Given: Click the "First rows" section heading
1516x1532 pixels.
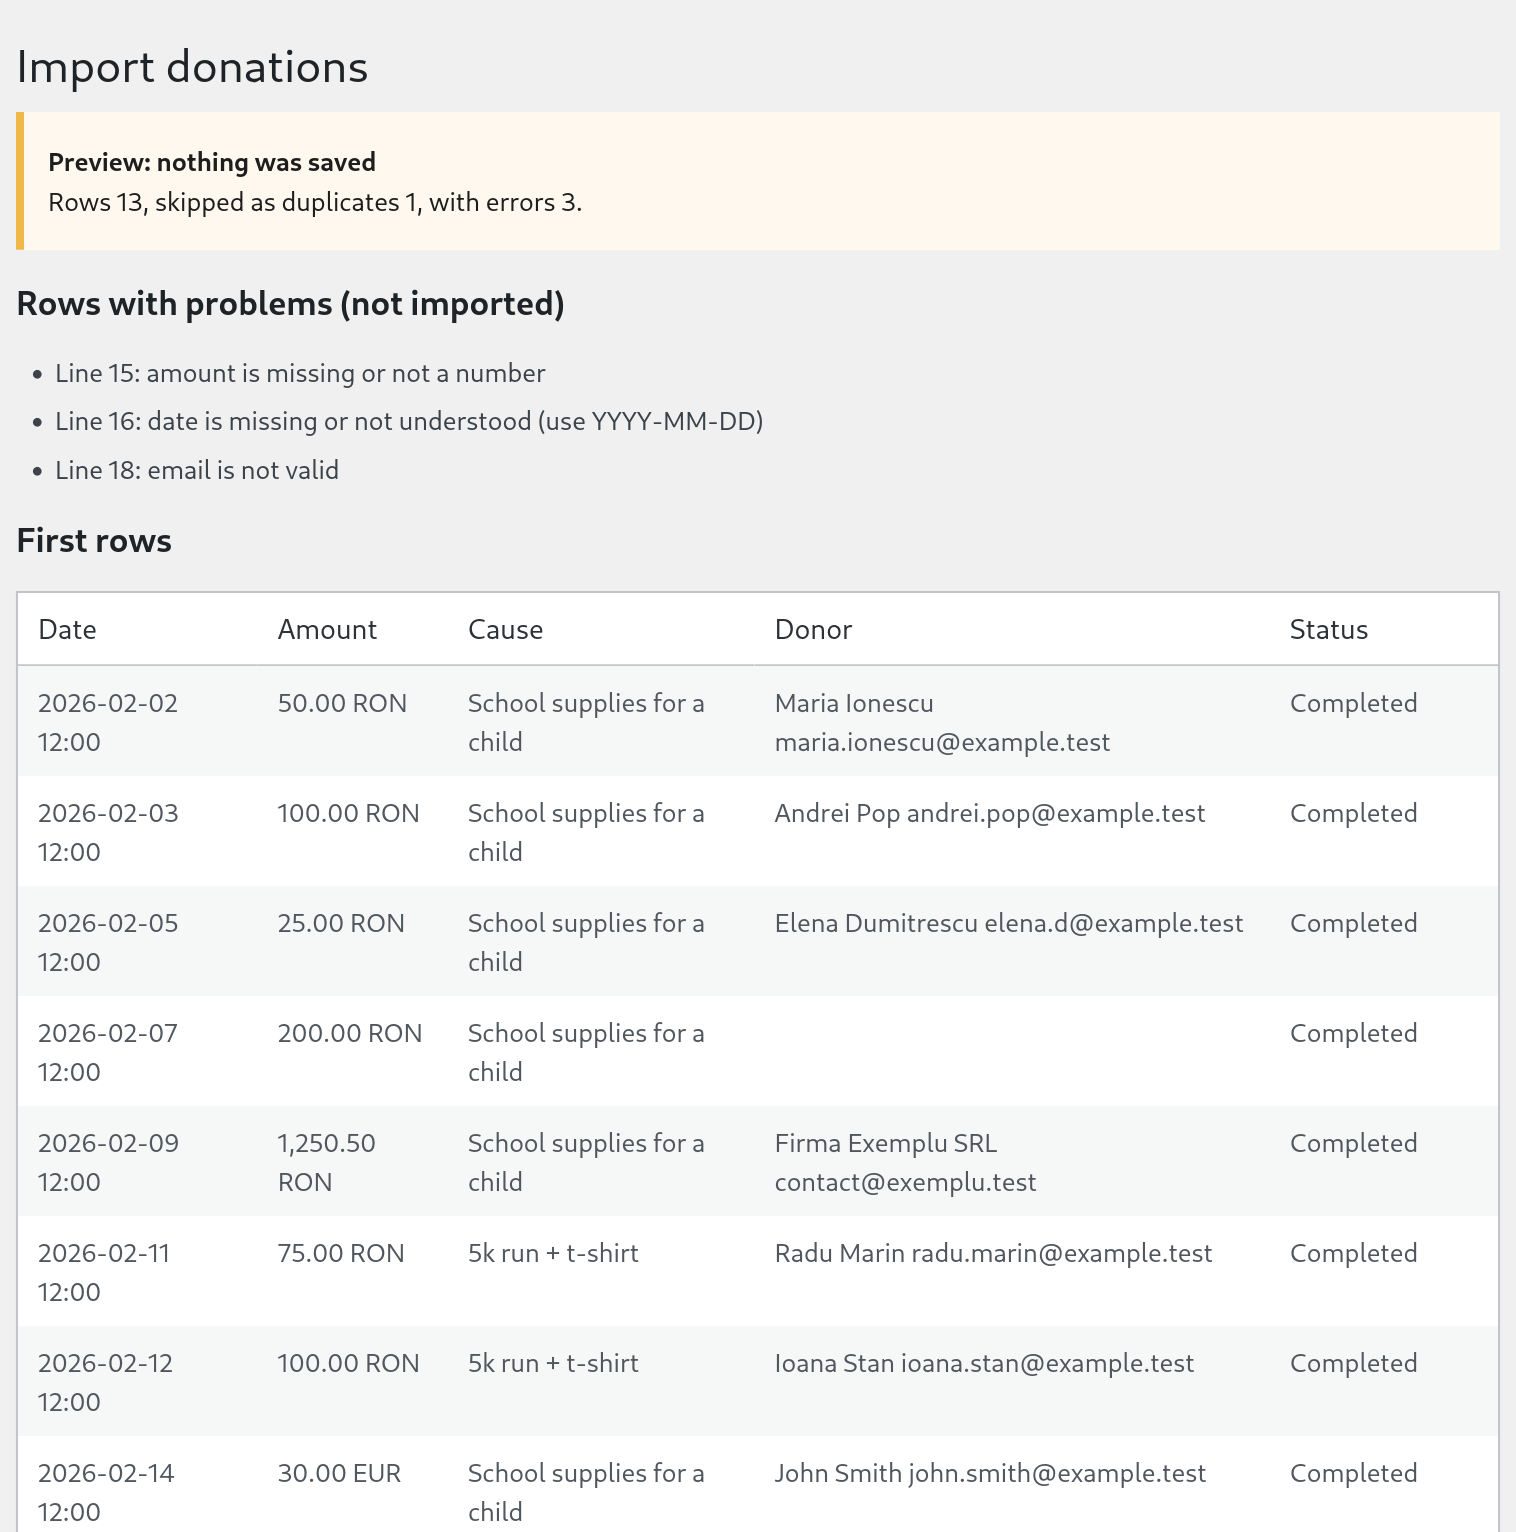Looking at the screenshot, I should pyautogui.click(x=94, y=540).
